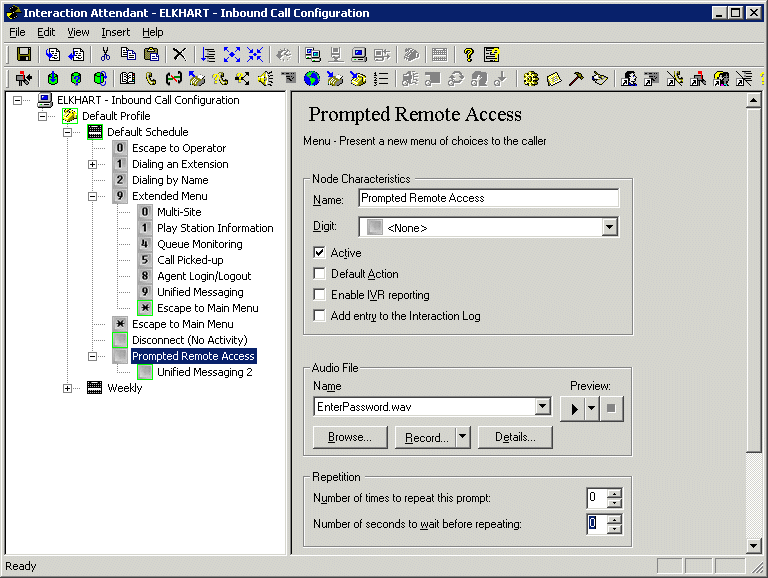Click the yellow question mark Help icon
The height and width of the screenshot is (578, 768).
tap(468, 54)
